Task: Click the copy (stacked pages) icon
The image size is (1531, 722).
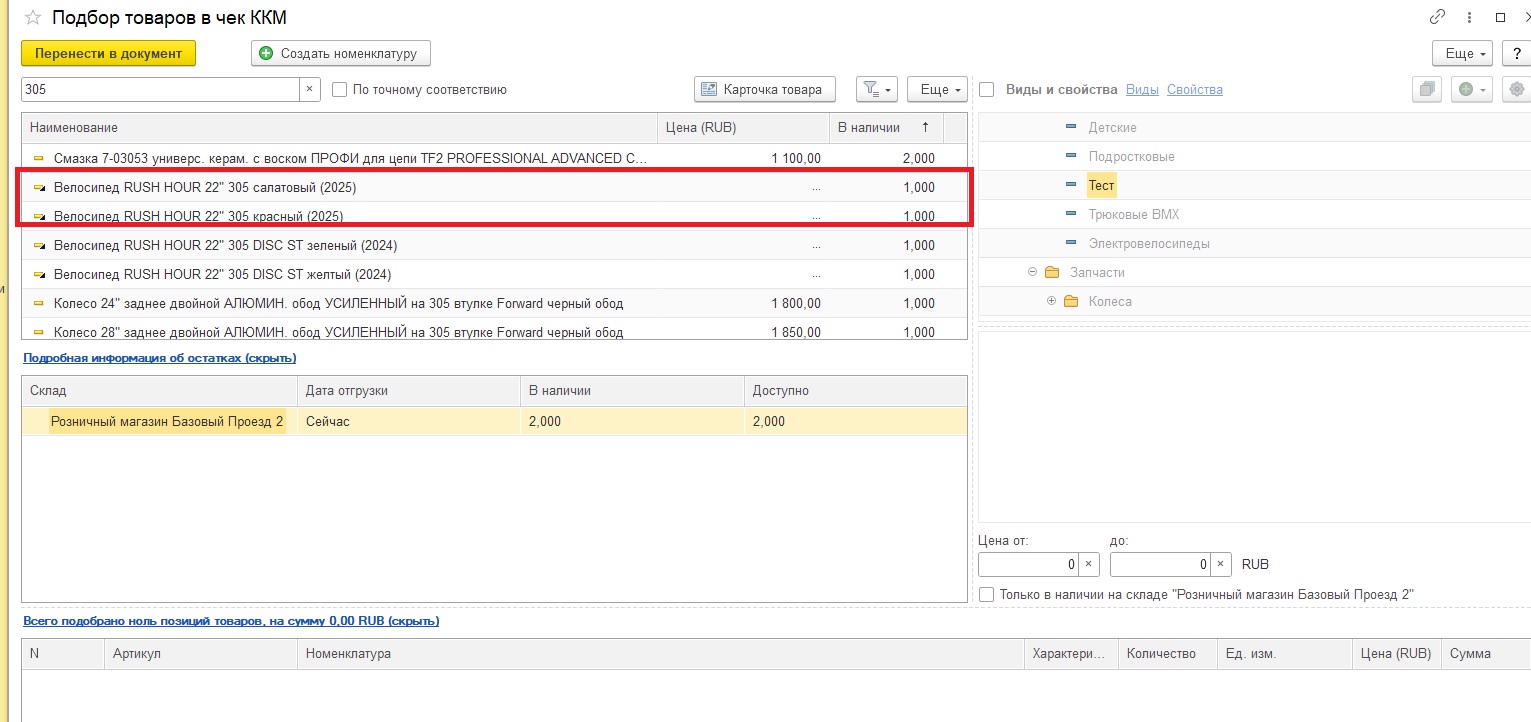Action: tap(1425, 89)
